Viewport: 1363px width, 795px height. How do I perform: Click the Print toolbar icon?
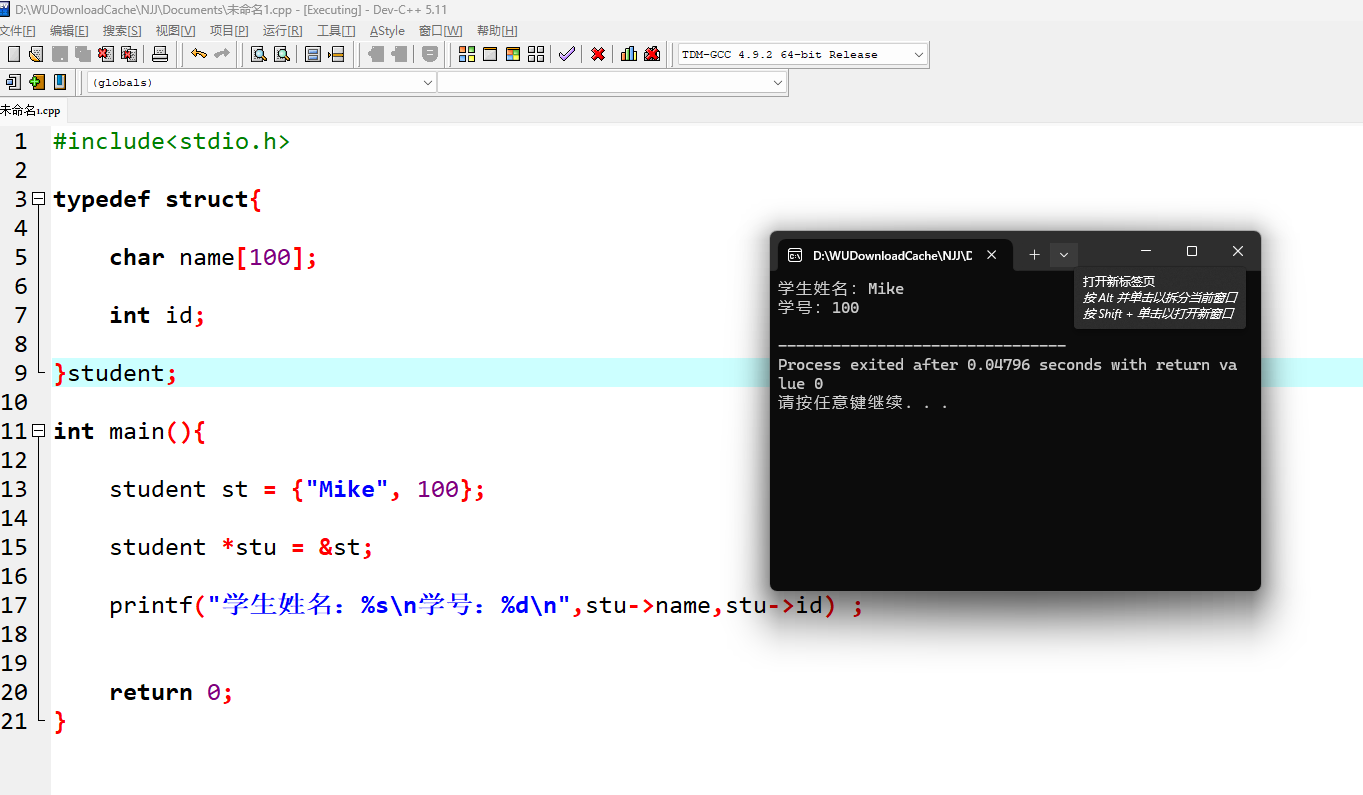click(x=160, y=54)
